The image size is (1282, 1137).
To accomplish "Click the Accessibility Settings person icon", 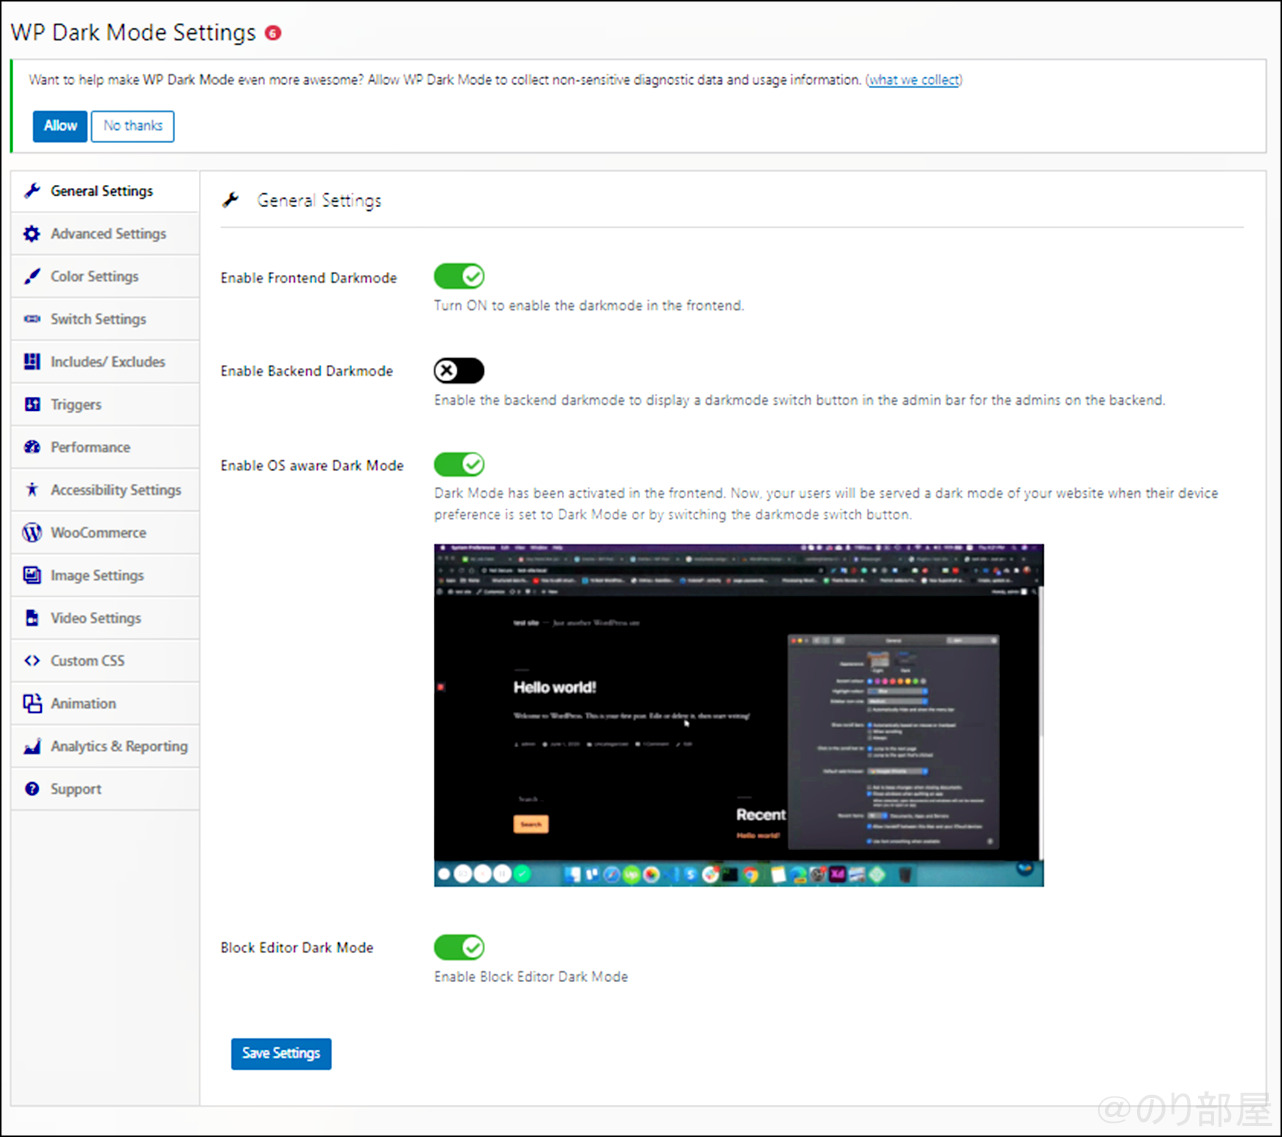I will click(32, 490).
